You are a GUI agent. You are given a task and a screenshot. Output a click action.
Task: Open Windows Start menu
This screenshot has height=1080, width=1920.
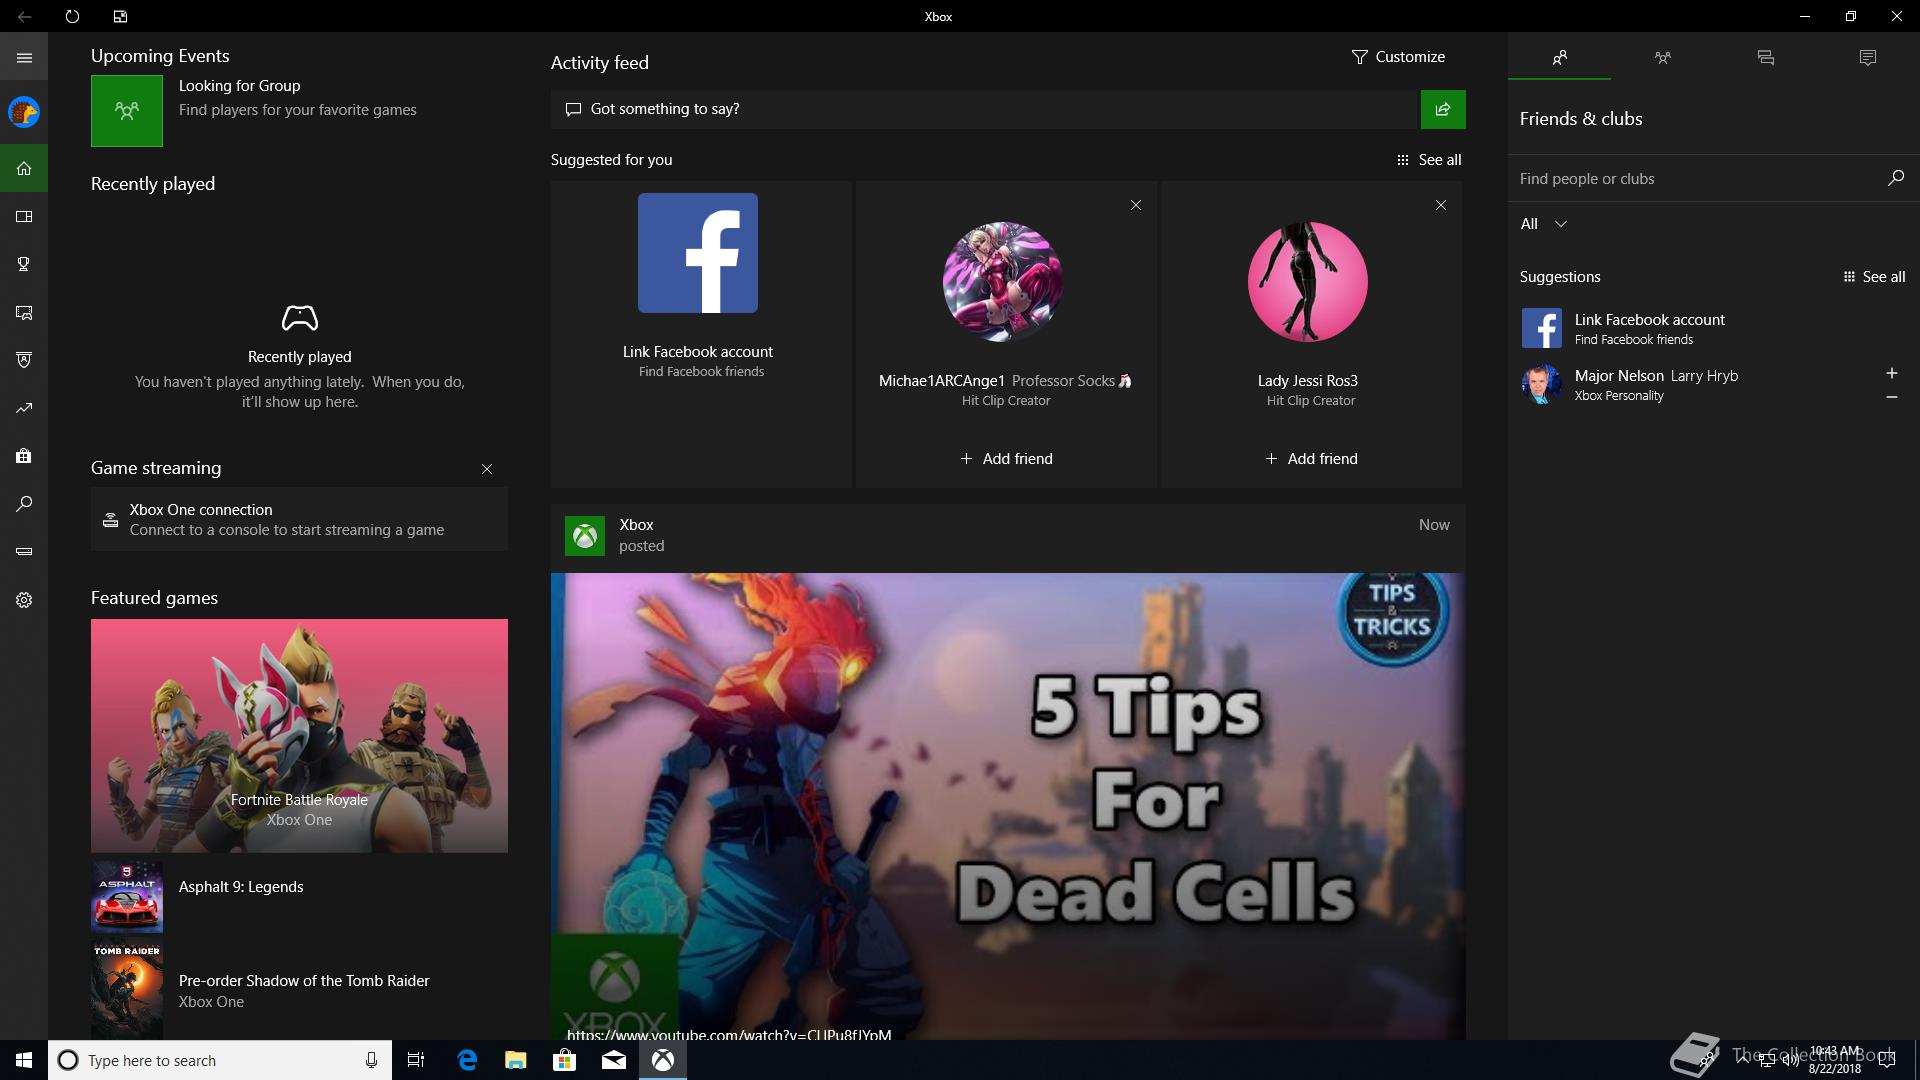[x=24, y=1060]
